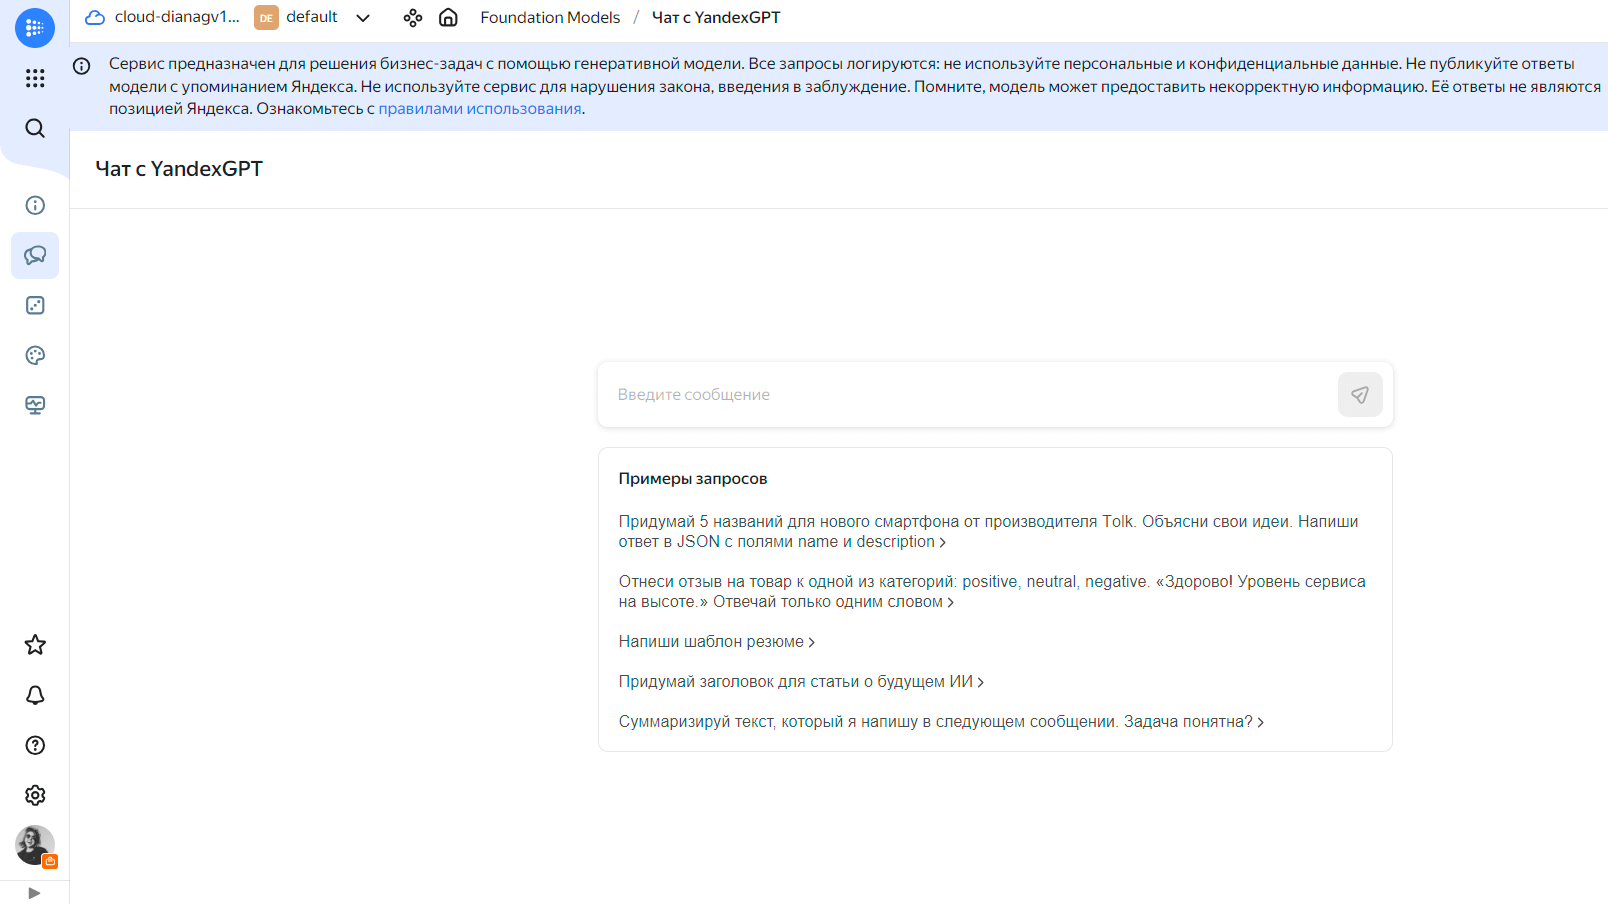
Task: Open правилами использования link
Action: click(478, 108)
